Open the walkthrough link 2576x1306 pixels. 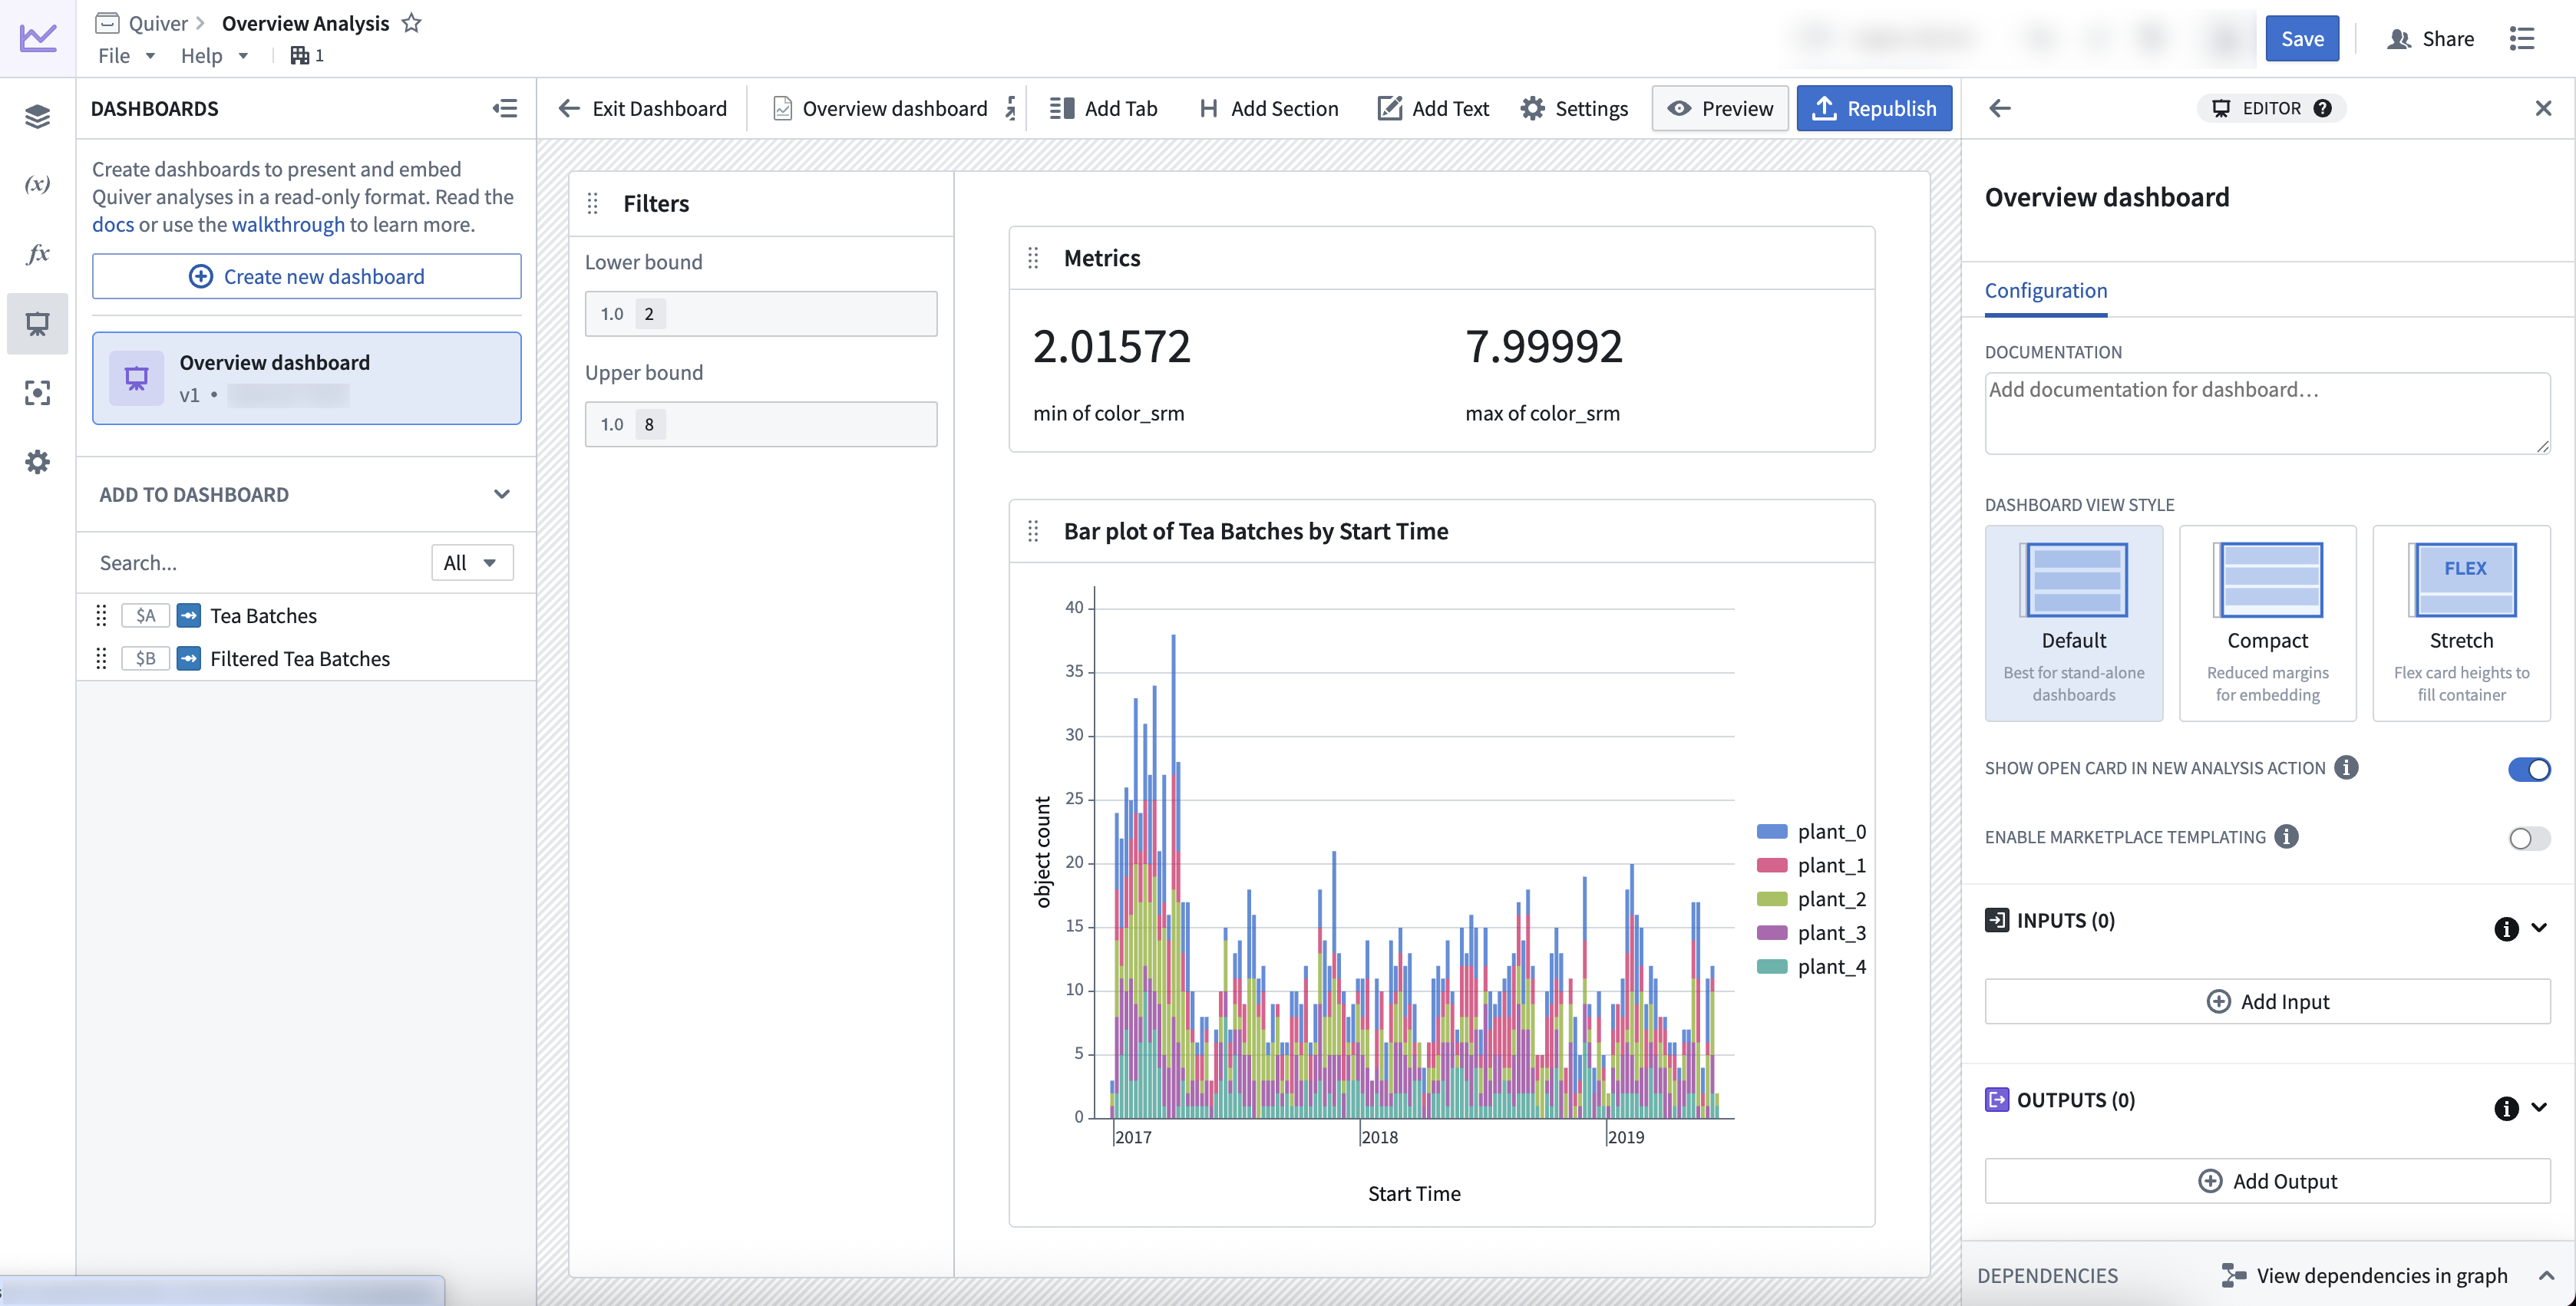288,224
